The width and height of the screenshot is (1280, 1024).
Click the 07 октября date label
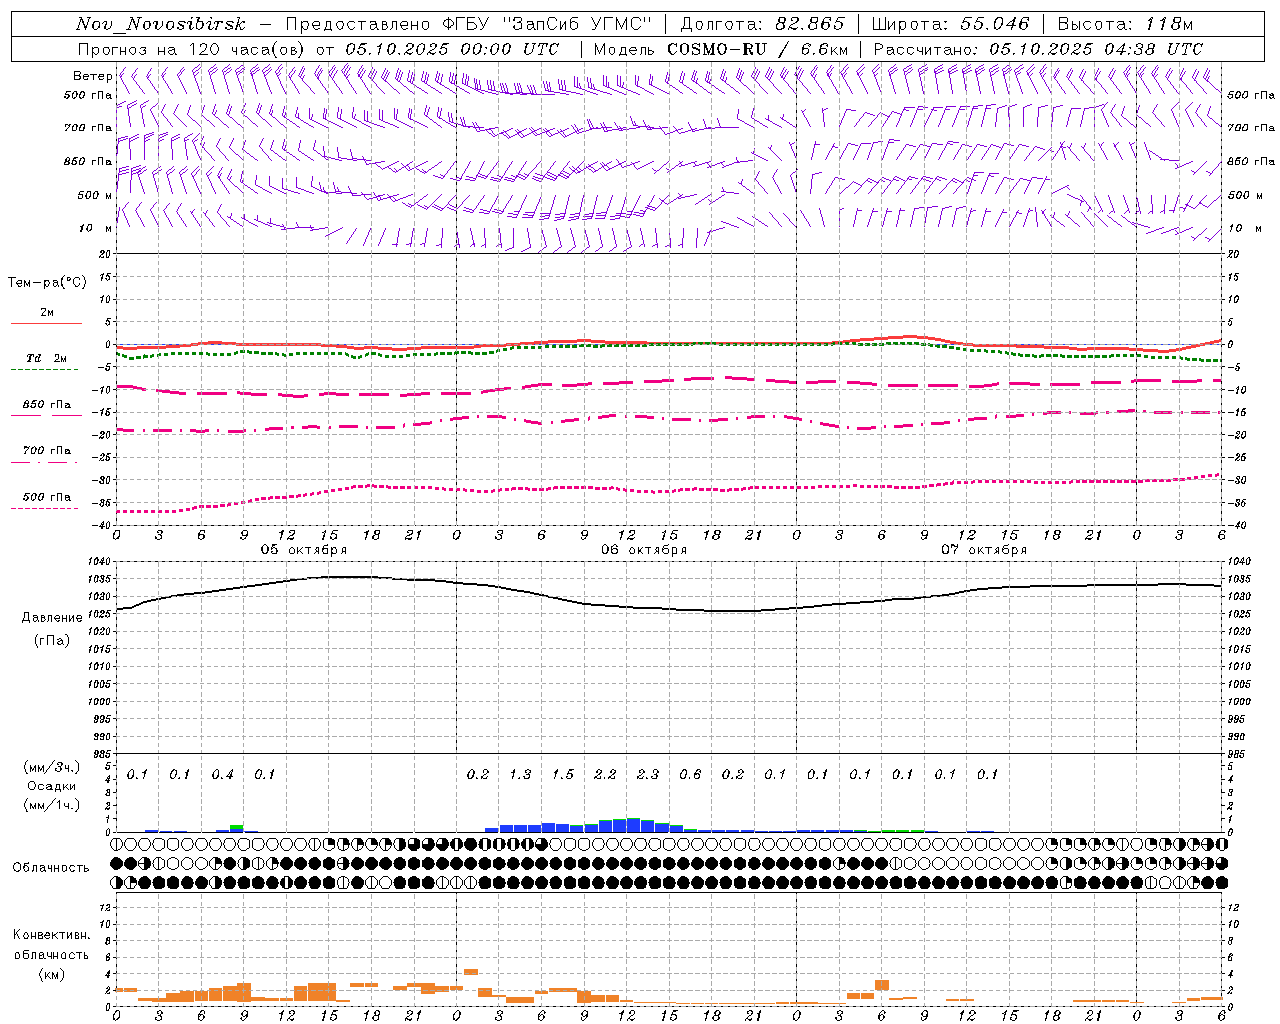pos(984,550)
